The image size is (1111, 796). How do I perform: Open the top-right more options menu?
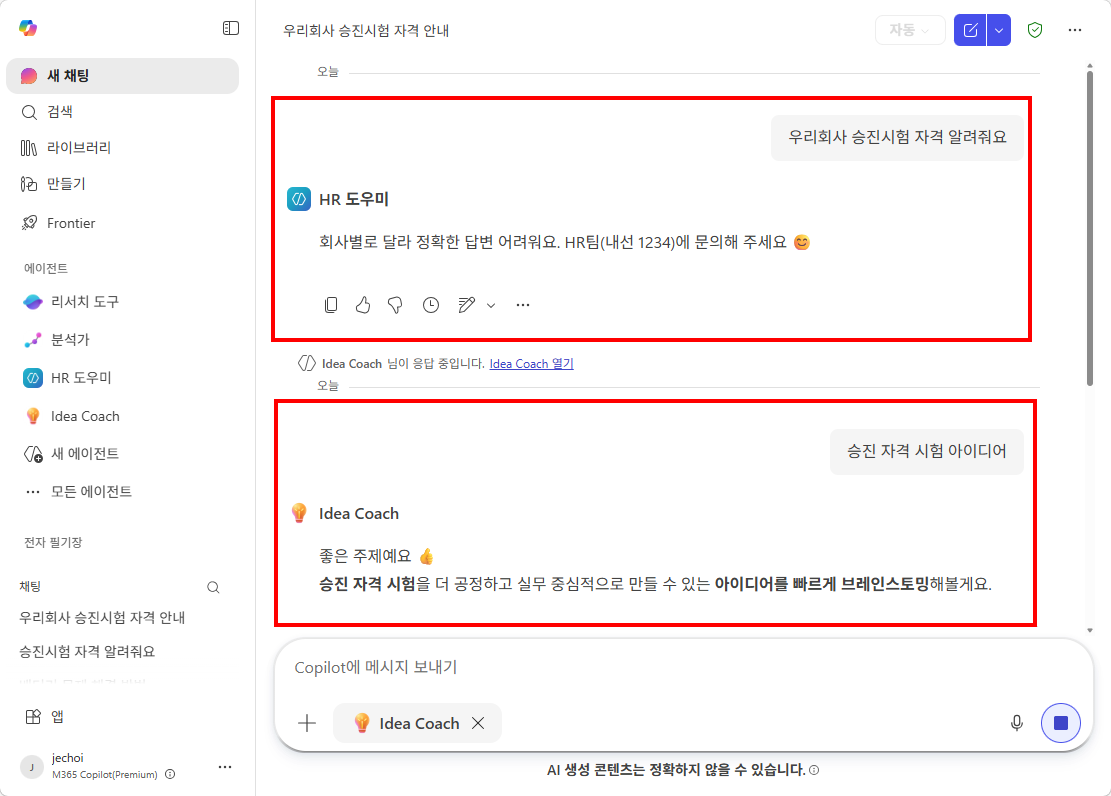tap(1075, 30)
